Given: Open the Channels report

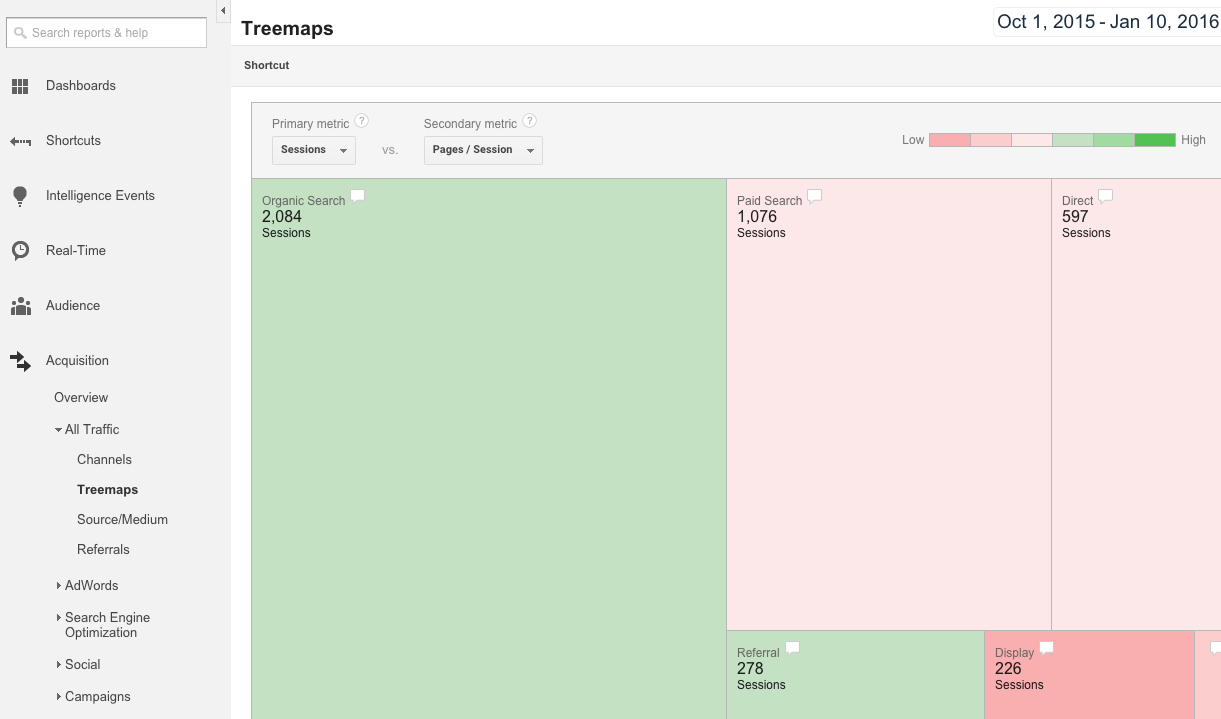Looking at the screenshot, I should 104,459.
